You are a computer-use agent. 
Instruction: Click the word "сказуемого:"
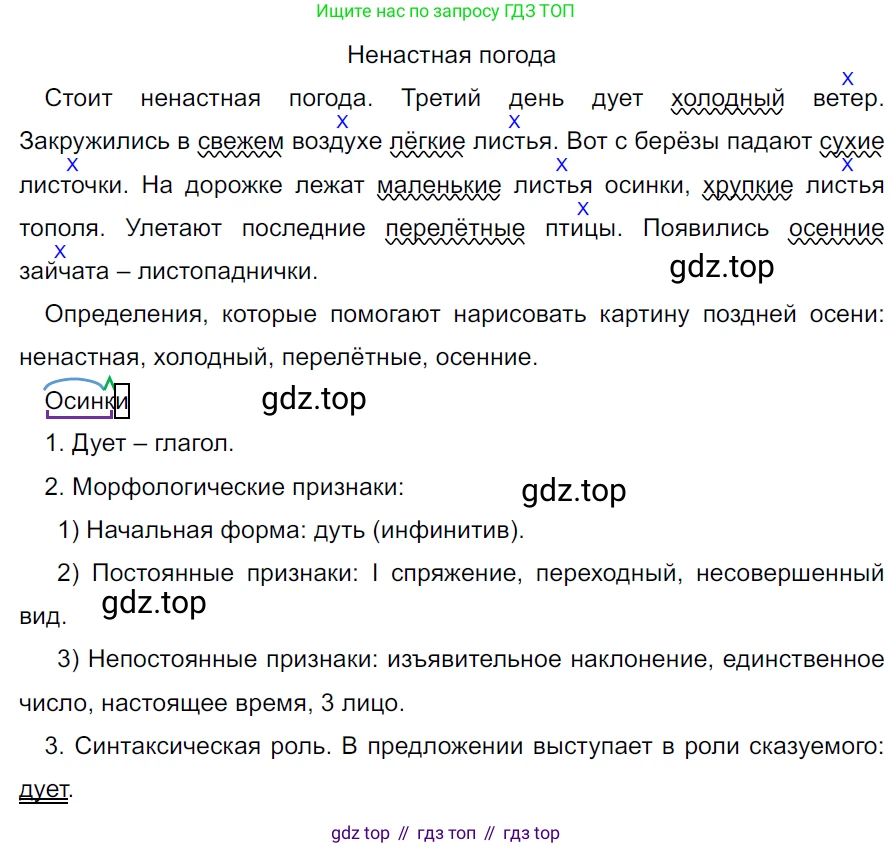click(x=817, y=747)
